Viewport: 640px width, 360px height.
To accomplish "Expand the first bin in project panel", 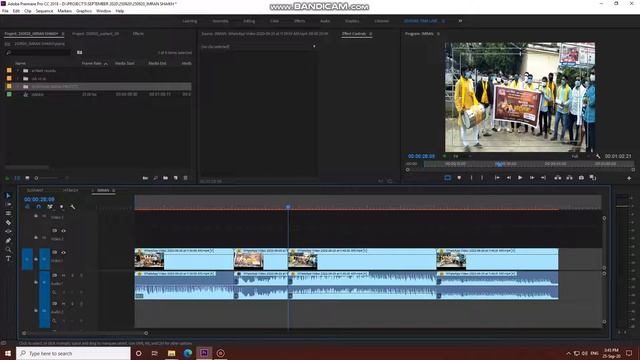I will [x=18, y=71].
